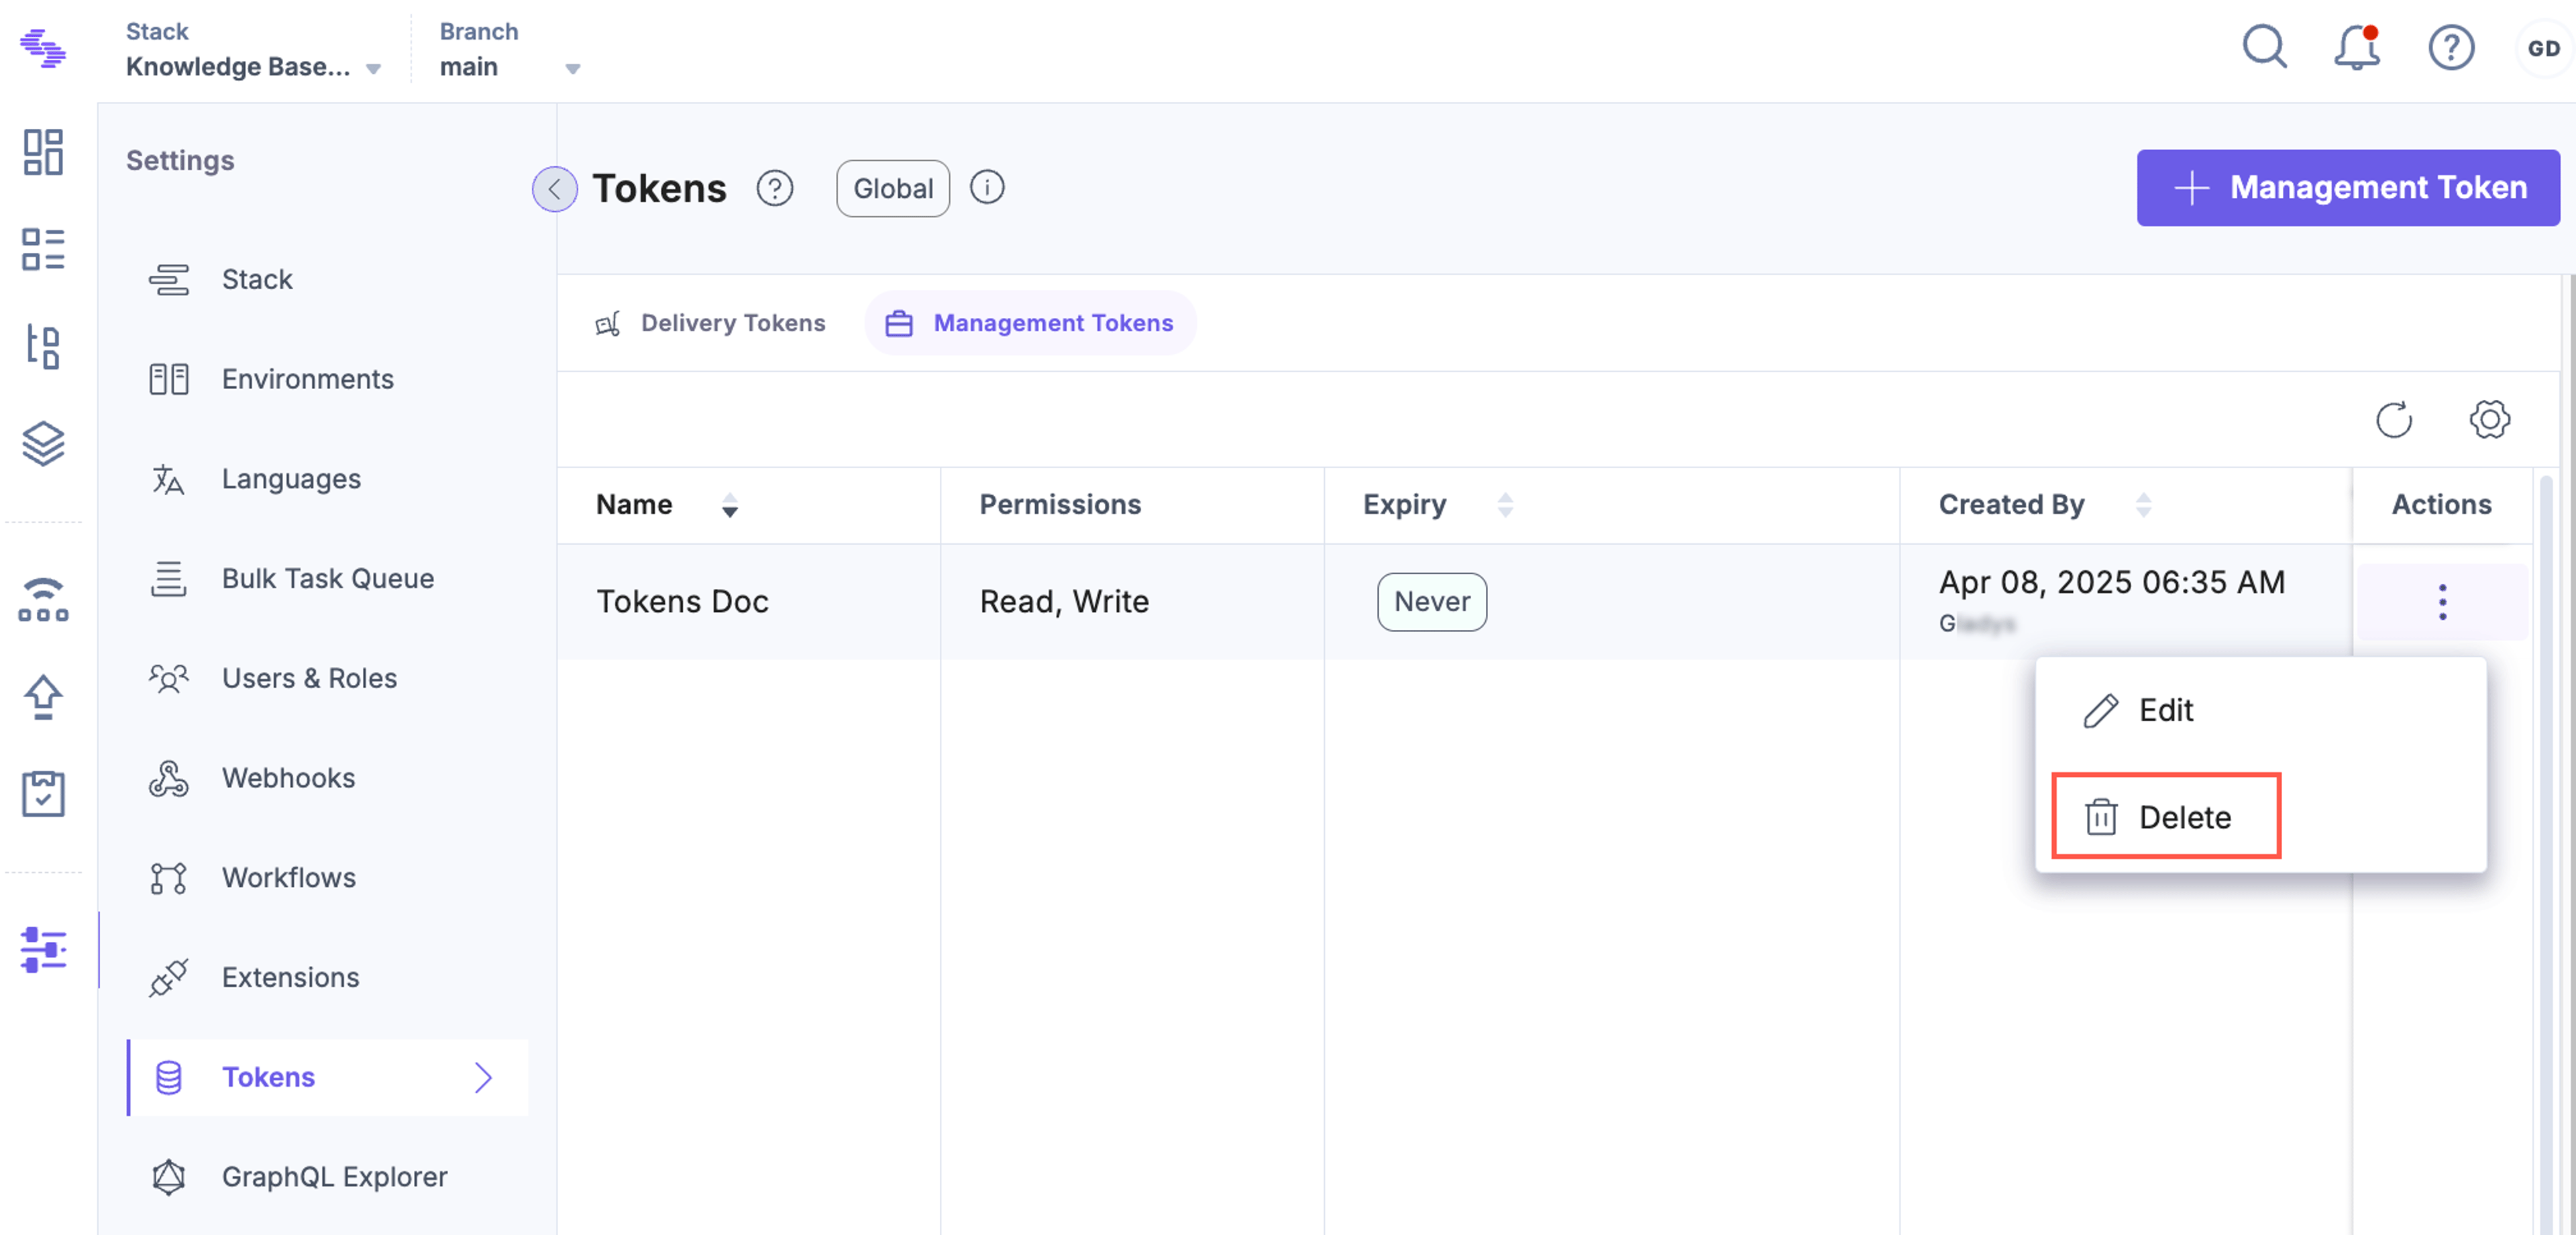Open the Assets layers icon in left rail

(x=43, y=443)
